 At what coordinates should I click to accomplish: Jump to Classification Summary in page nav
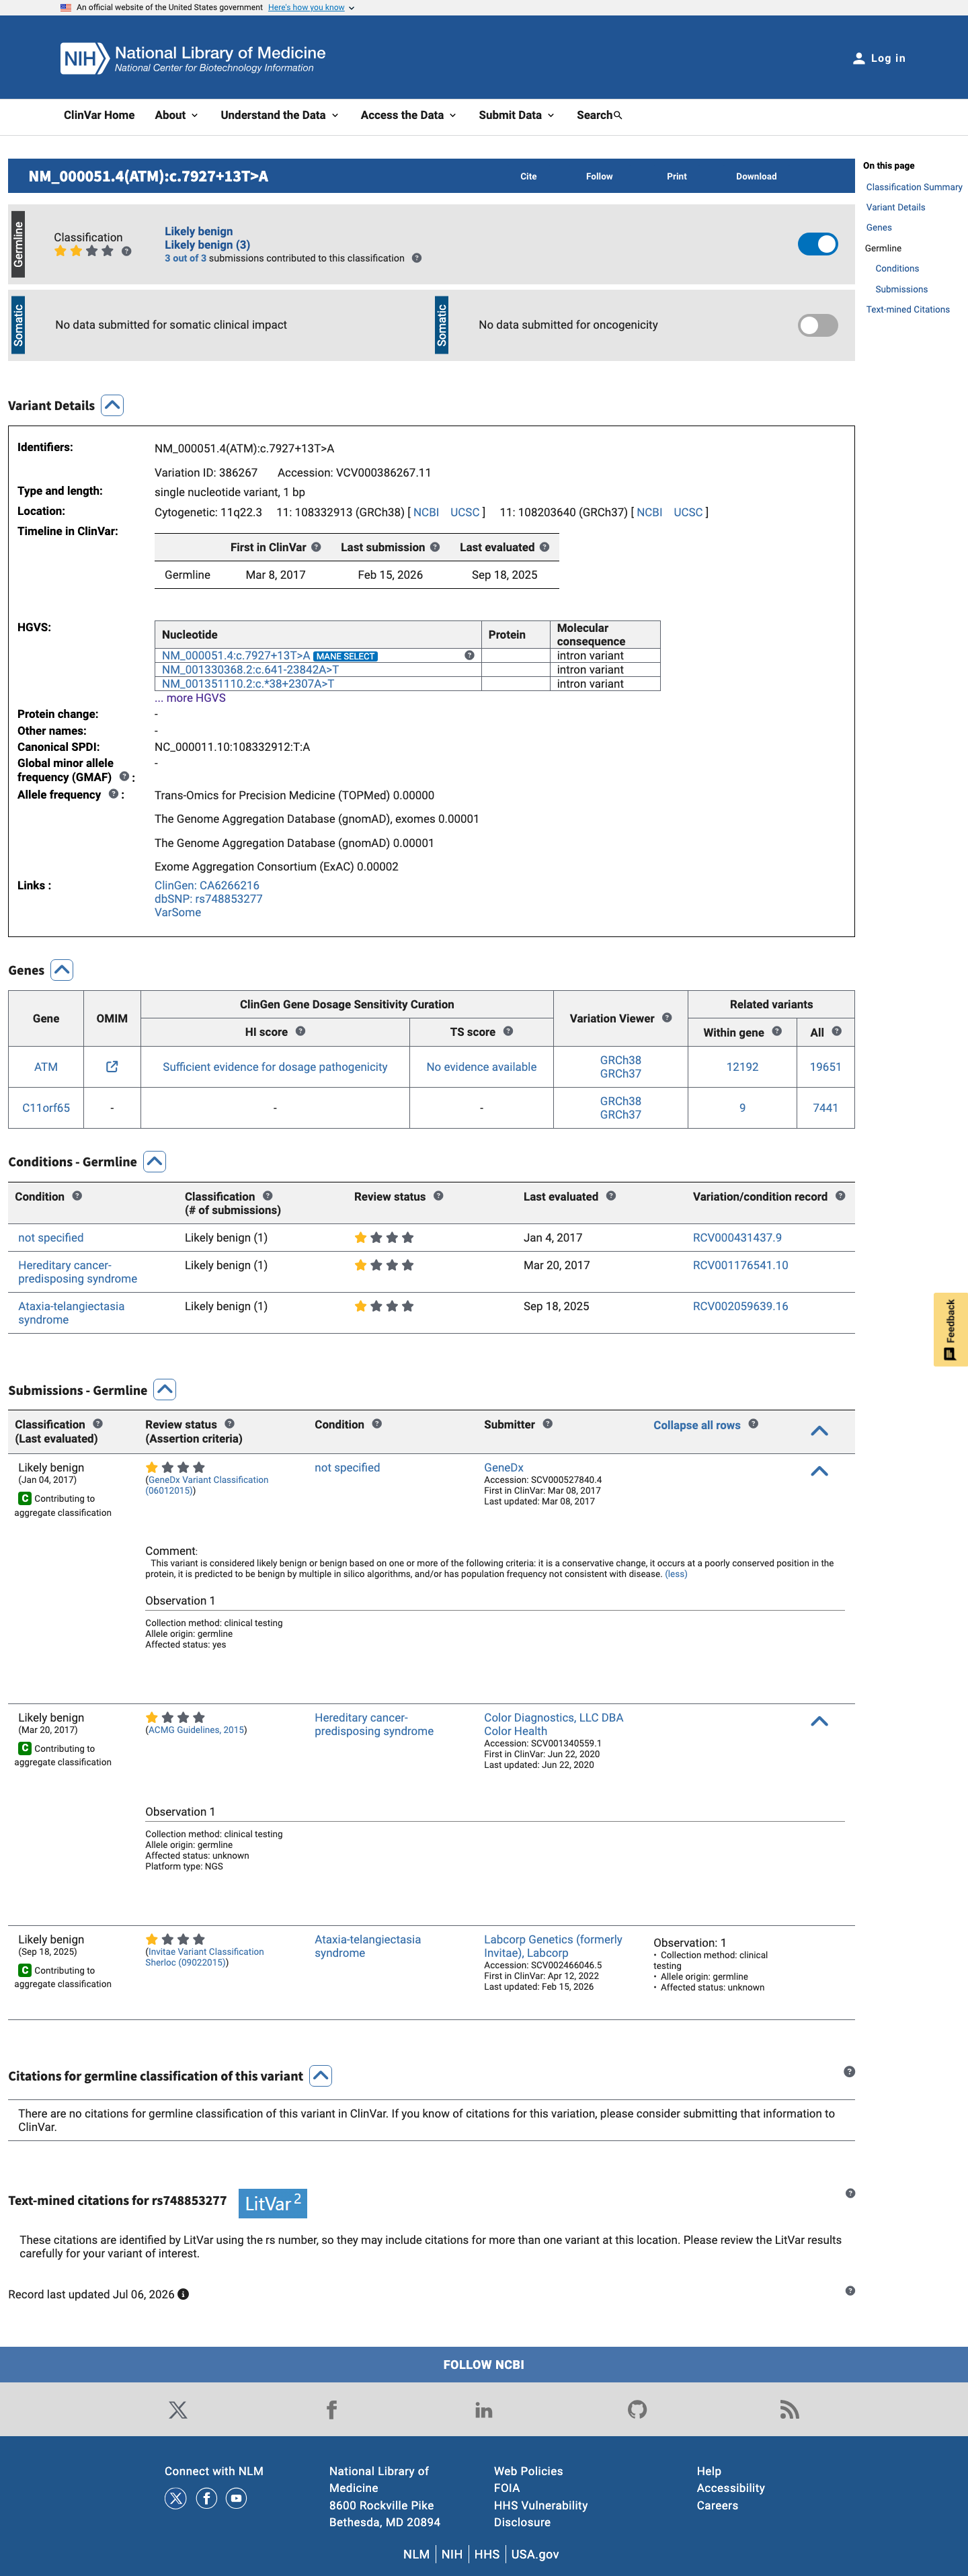click(914, 187)
